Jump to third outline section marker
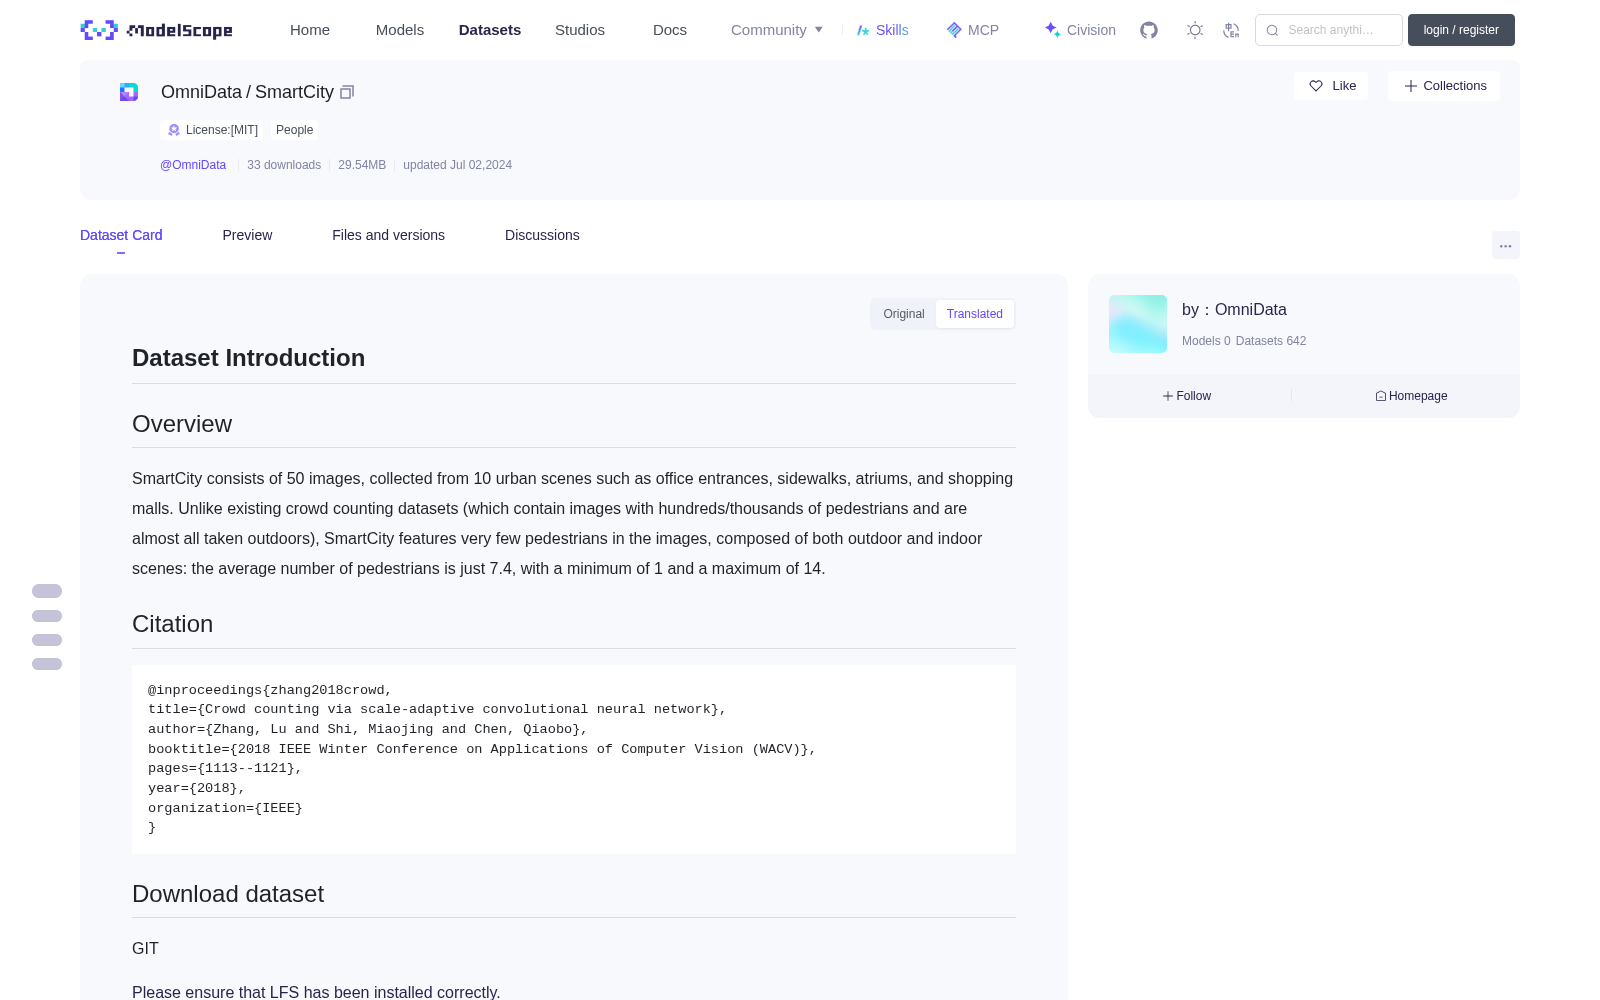Image resolution: width=1600 pixels, height=1000 pixels. (x=47, y=640)
